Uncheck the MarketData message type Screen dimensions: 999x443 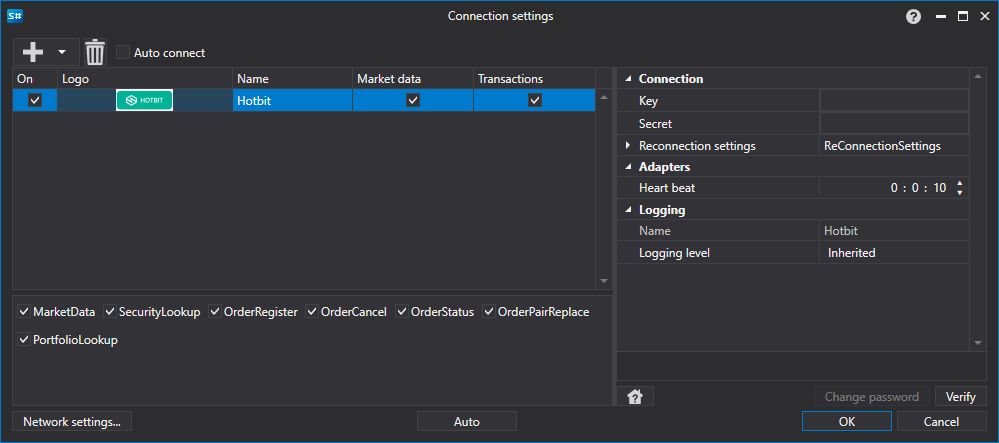point(24,312)
